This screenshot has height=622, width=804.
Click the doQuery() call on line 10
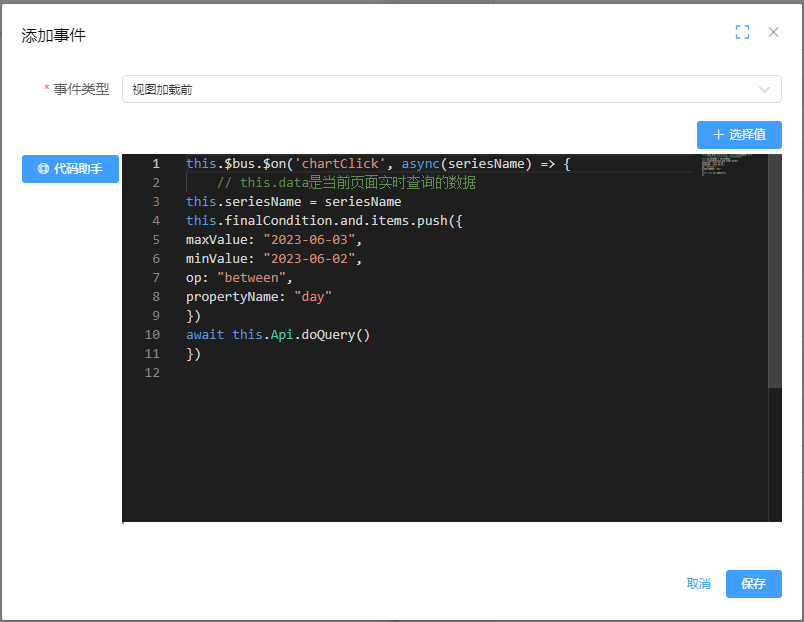coord(335,335)
